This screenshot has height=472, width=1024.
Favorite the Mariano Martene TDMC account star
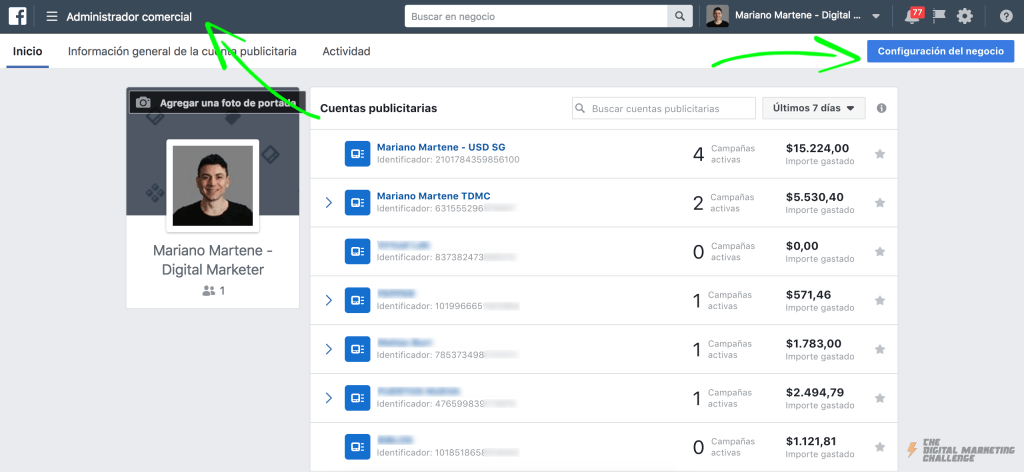(x=880, y=203)
